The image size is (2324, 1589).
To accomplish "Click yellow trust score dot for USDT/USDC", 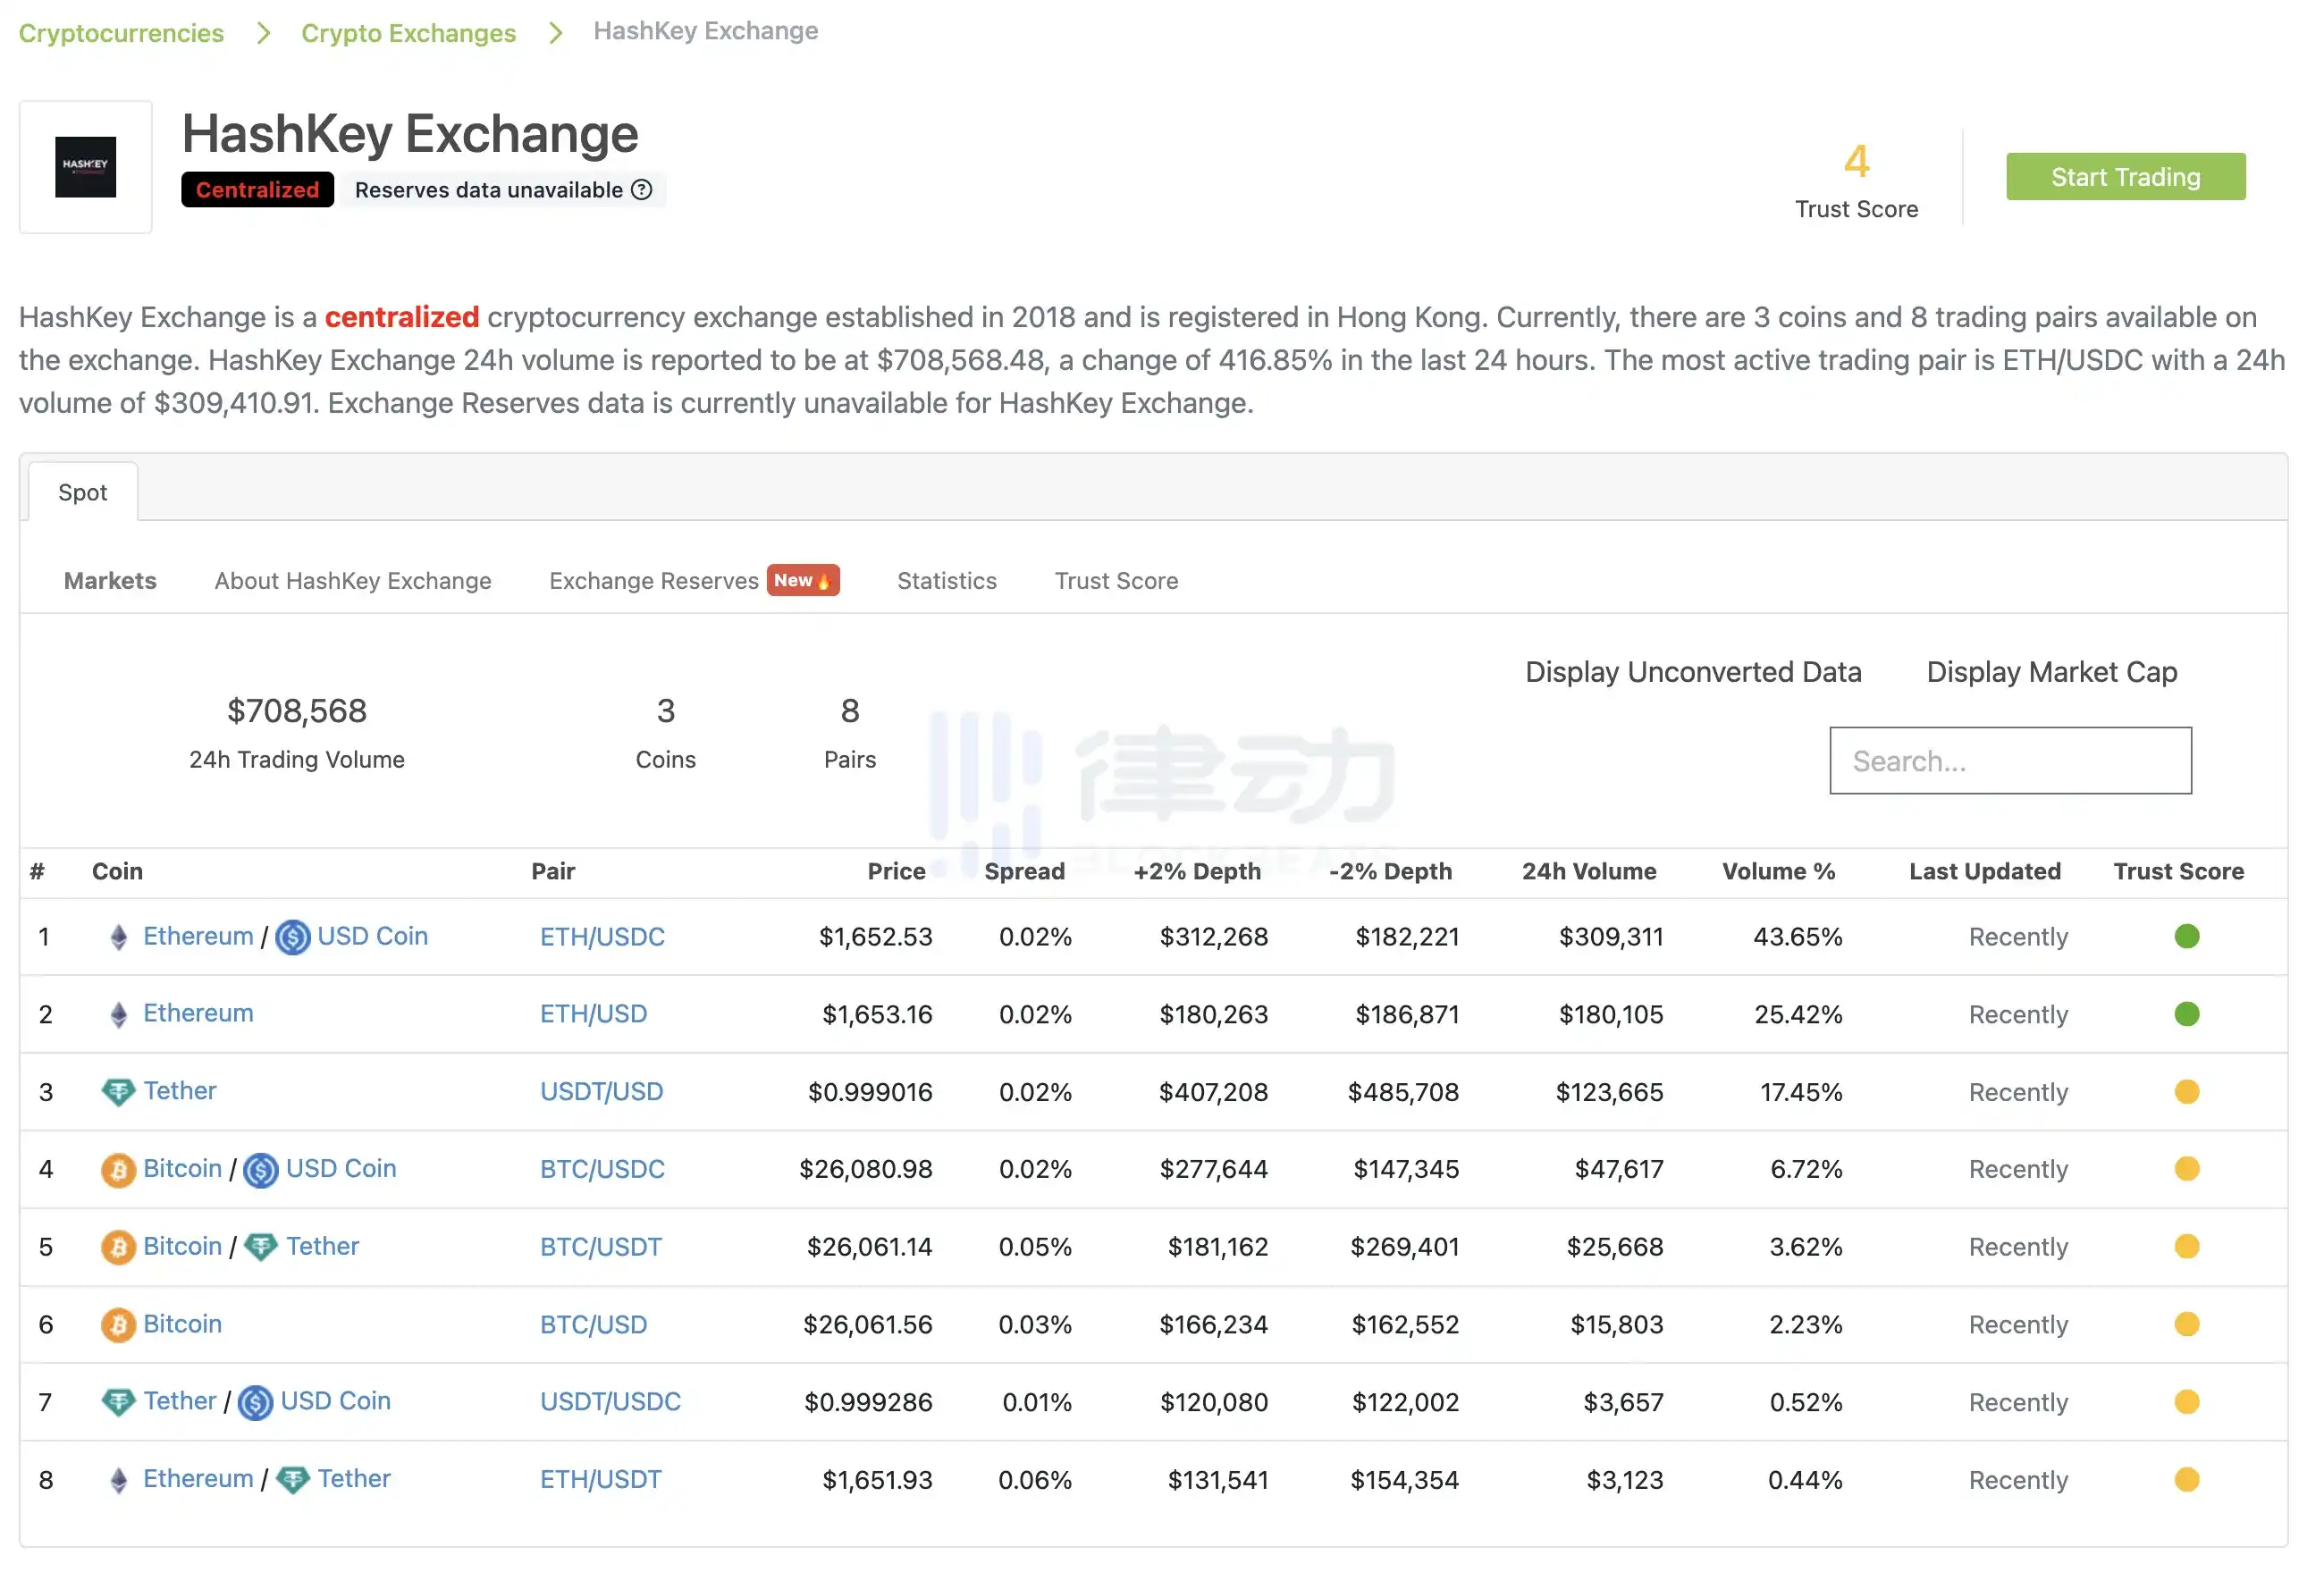I will pyautogui.click(x=2187, y=1402).
